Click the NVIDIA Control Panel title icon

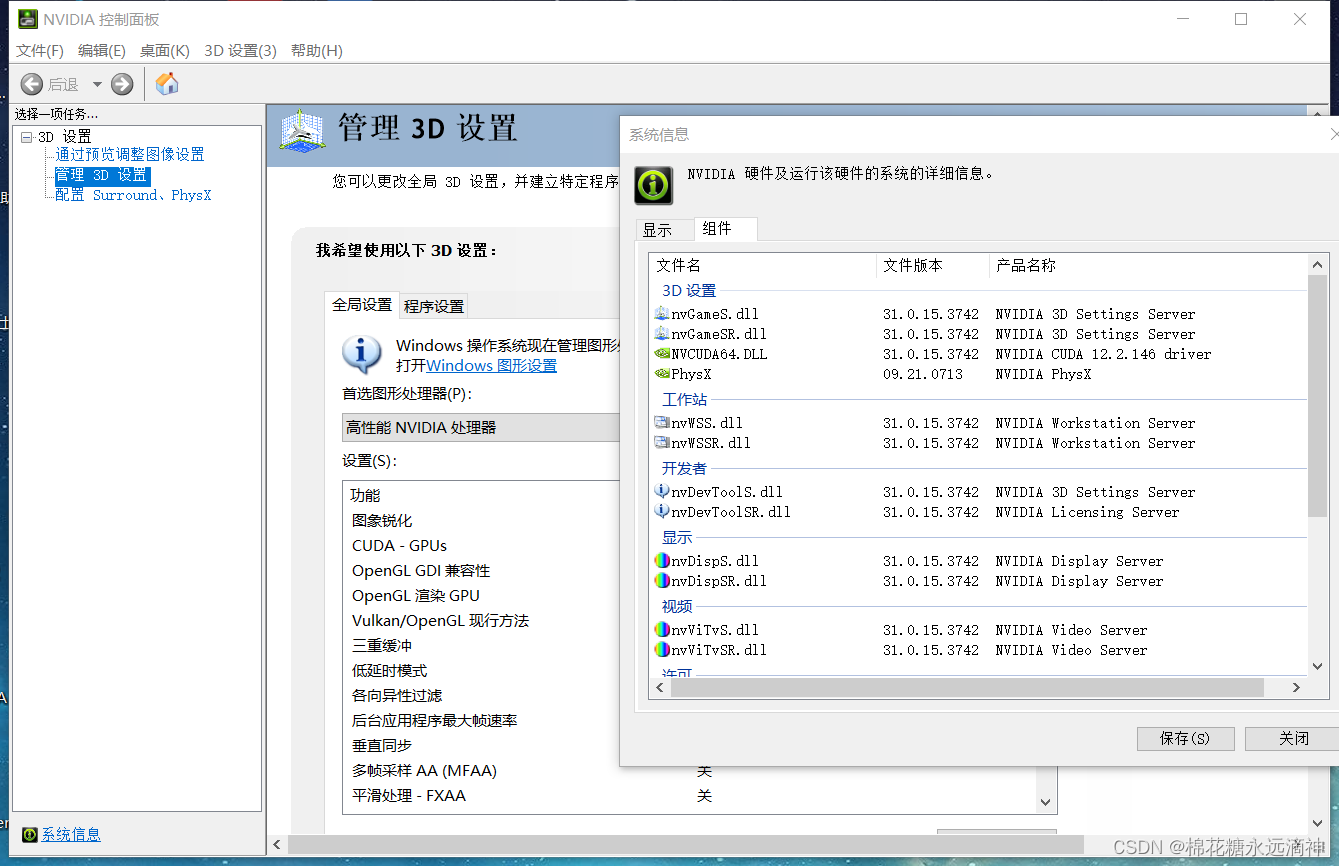(x=28, y=19)
